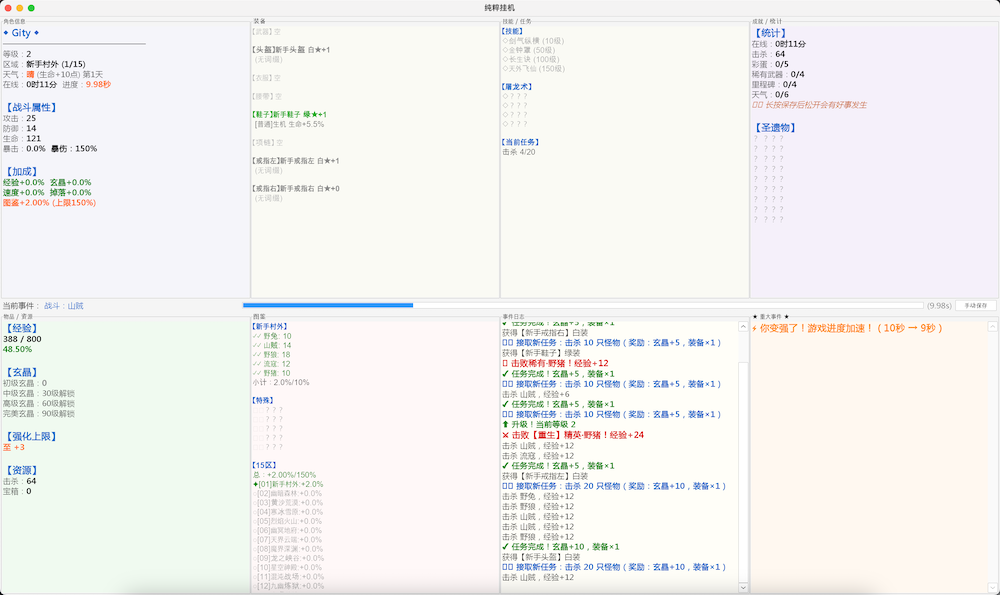Click the 【强化上限】 heading
1000x595 pixels.
pos(31,437)
